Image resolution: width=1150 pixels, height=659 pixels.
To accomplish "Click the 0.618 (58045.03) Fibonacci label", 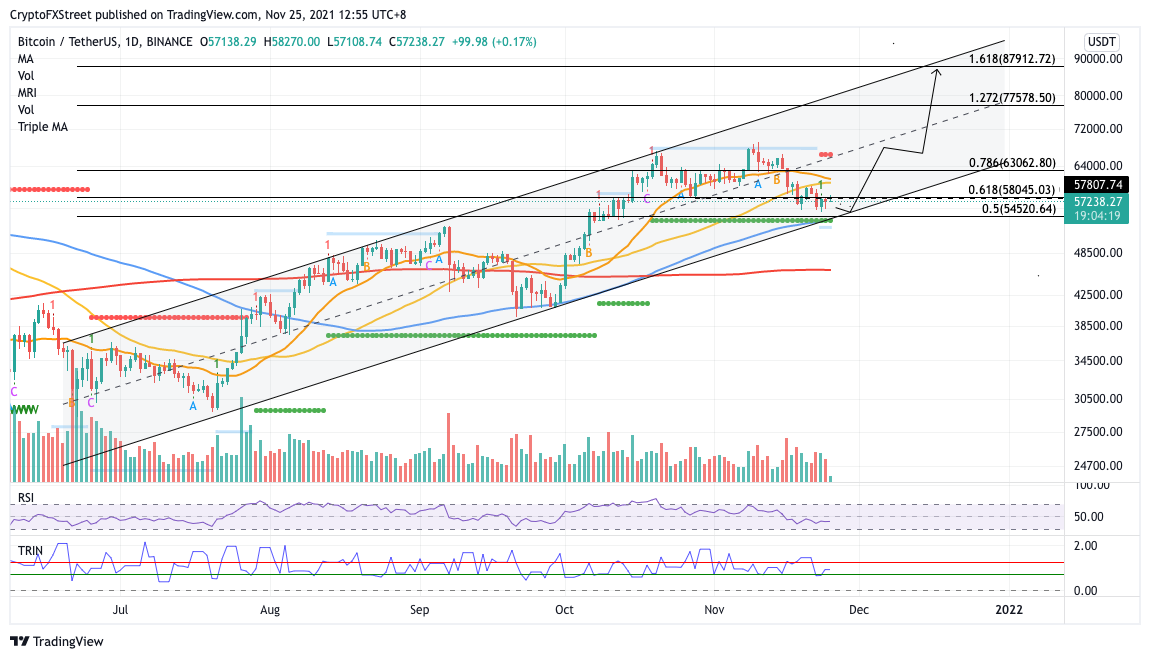I will pos(1011,190).
